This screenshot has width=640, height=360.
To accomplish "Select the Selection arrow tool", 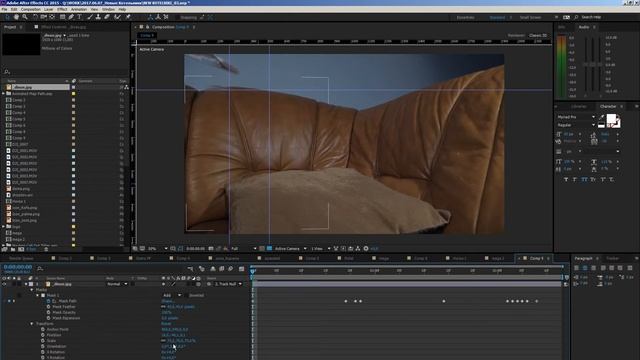I will (7, 17).
